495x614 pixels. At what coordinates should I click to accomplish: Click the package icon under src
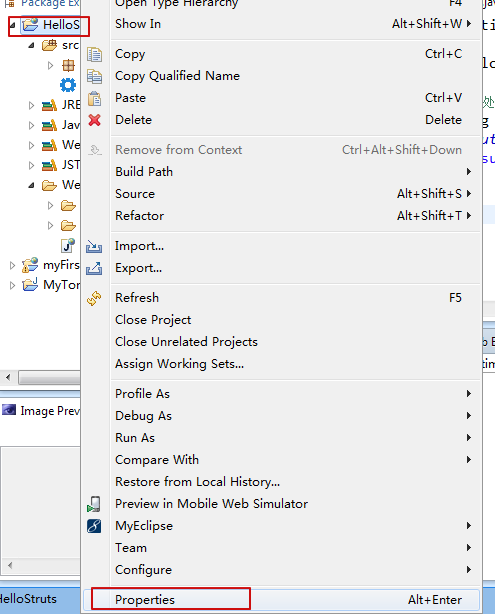click(x=69, y=65)
